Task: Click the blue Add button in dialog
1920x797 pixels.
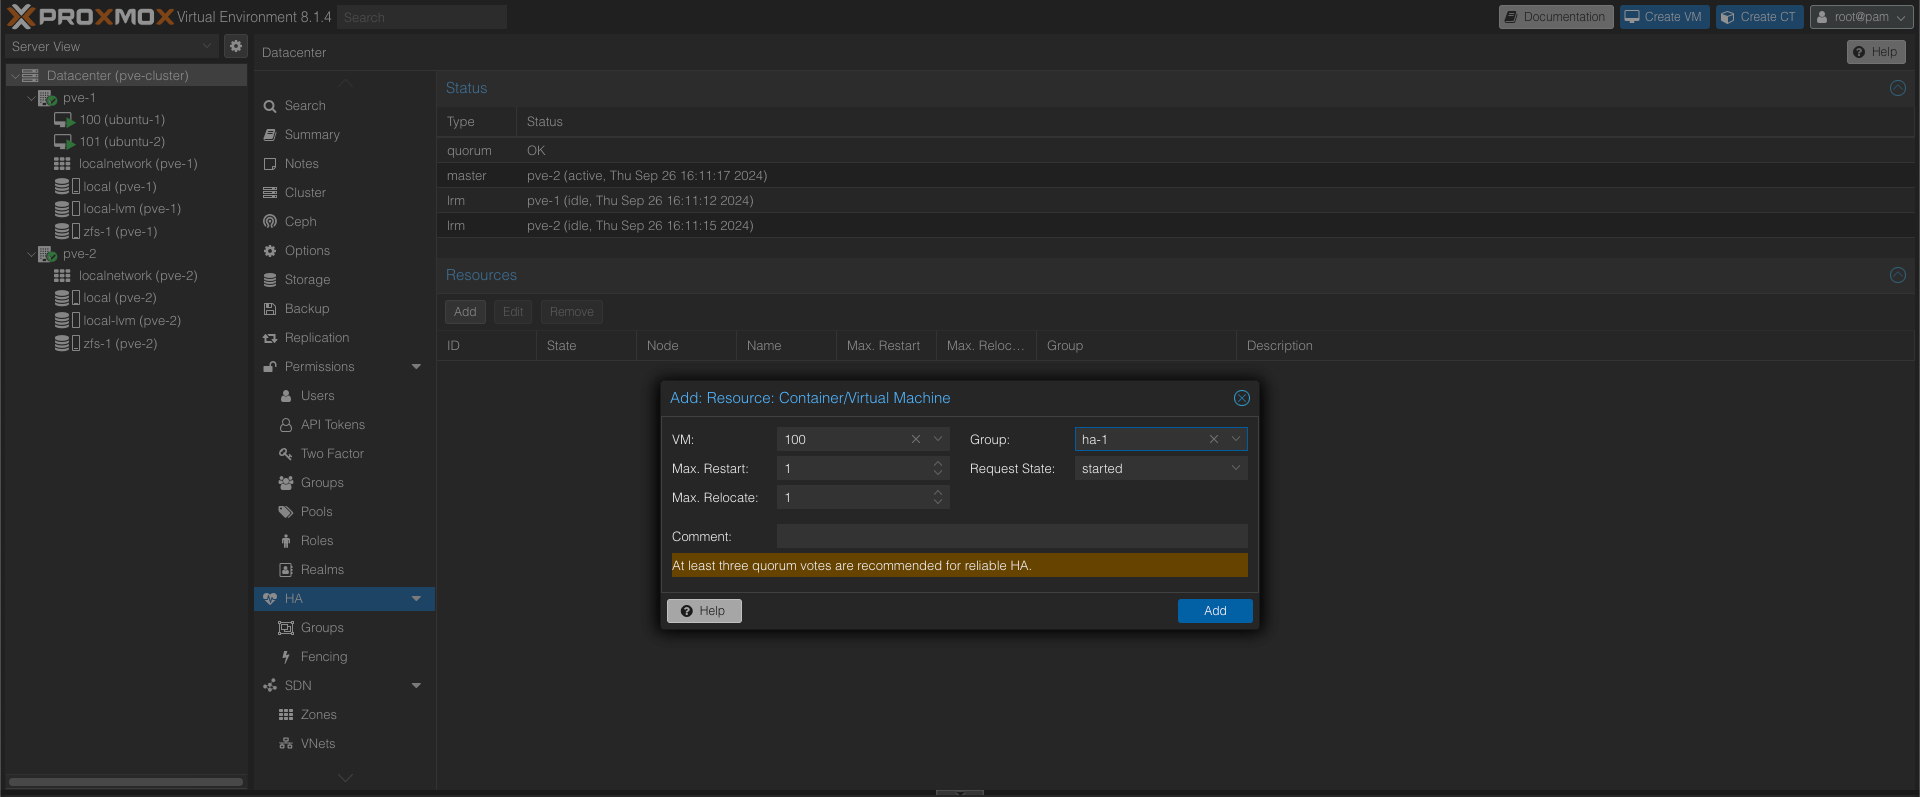Action: [x=1215, y=611]
